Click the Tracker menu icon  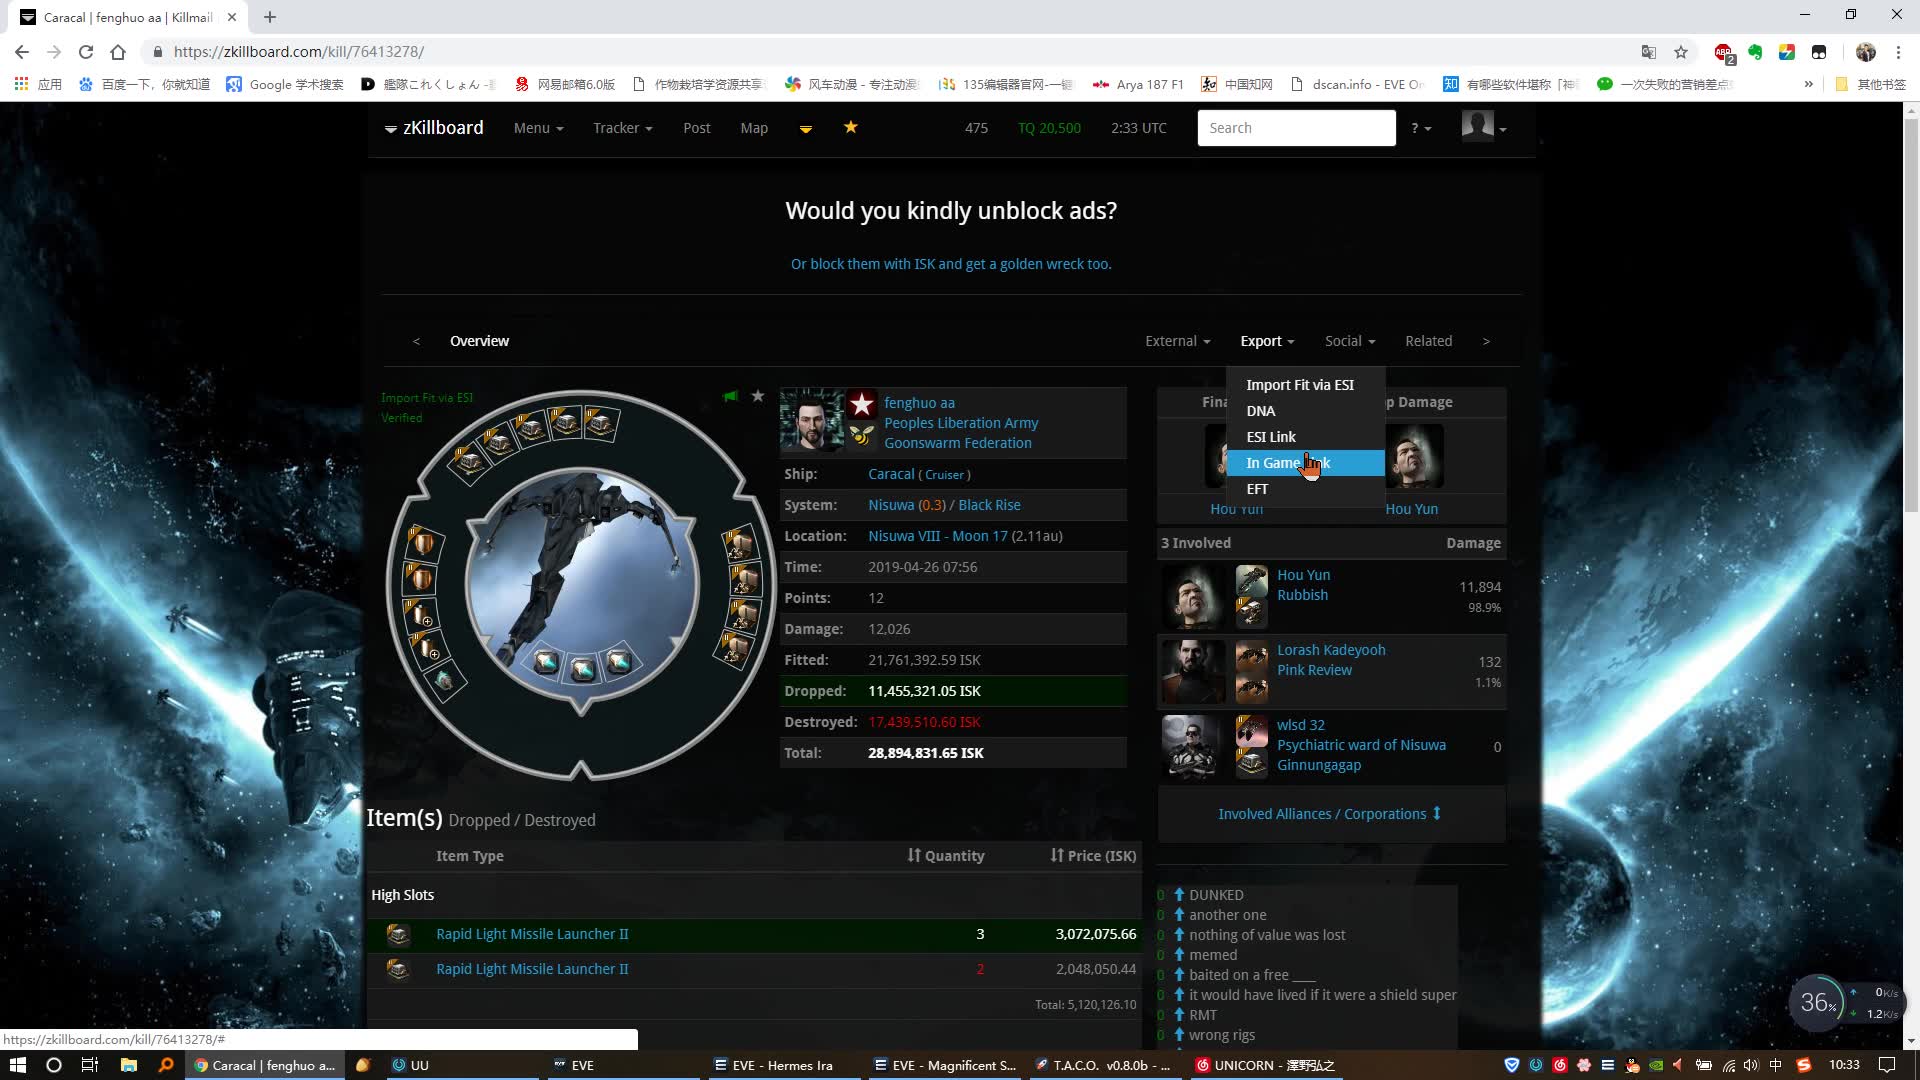tap(622, 128)
